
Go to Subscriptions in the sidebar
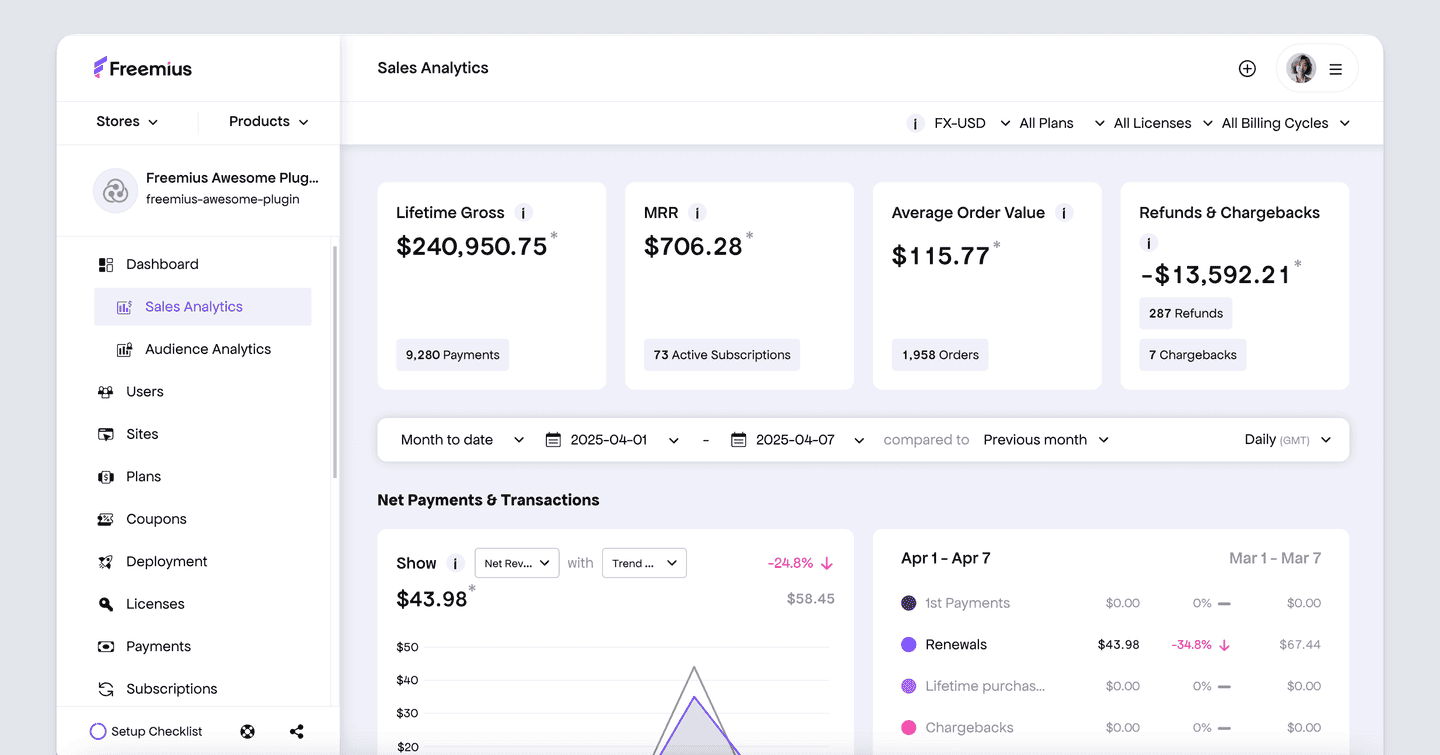171,689
